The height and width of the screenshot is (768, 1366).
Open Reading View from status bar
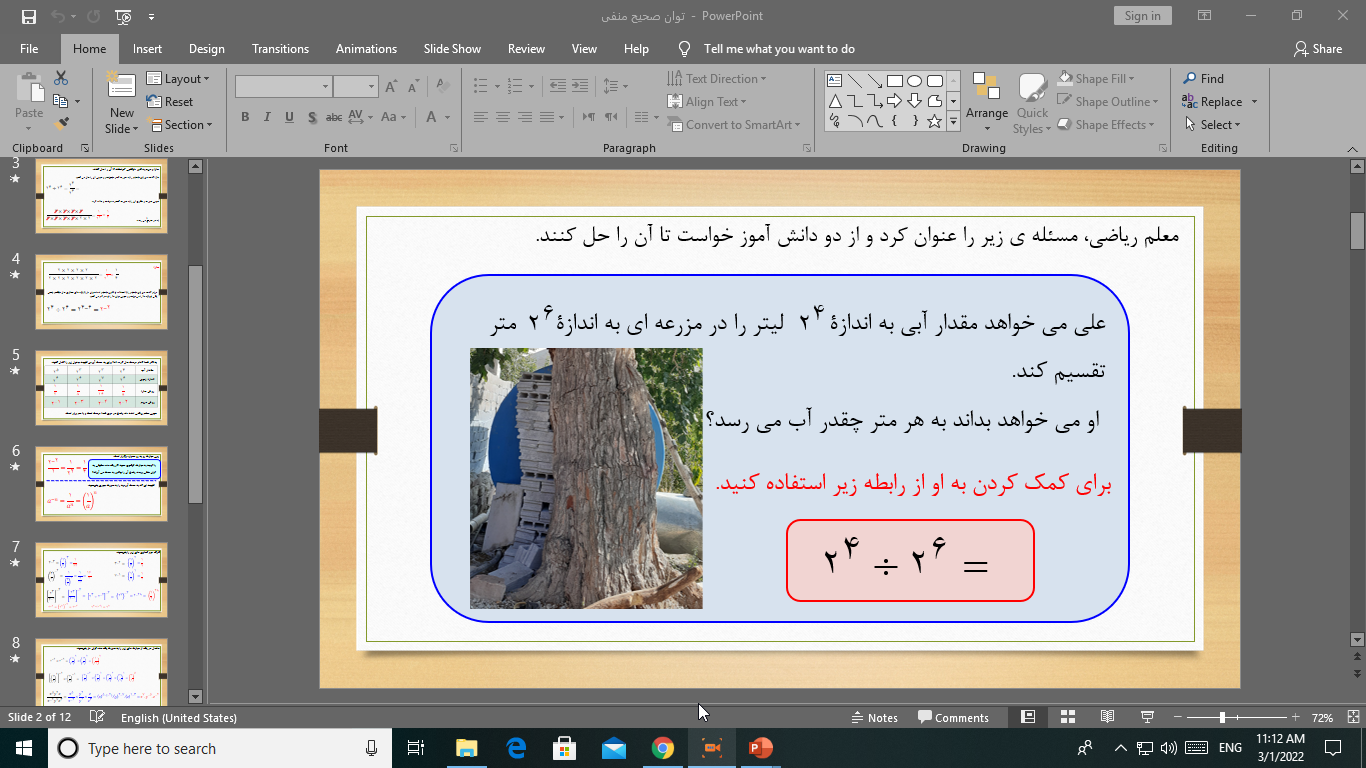(1107, 717)
